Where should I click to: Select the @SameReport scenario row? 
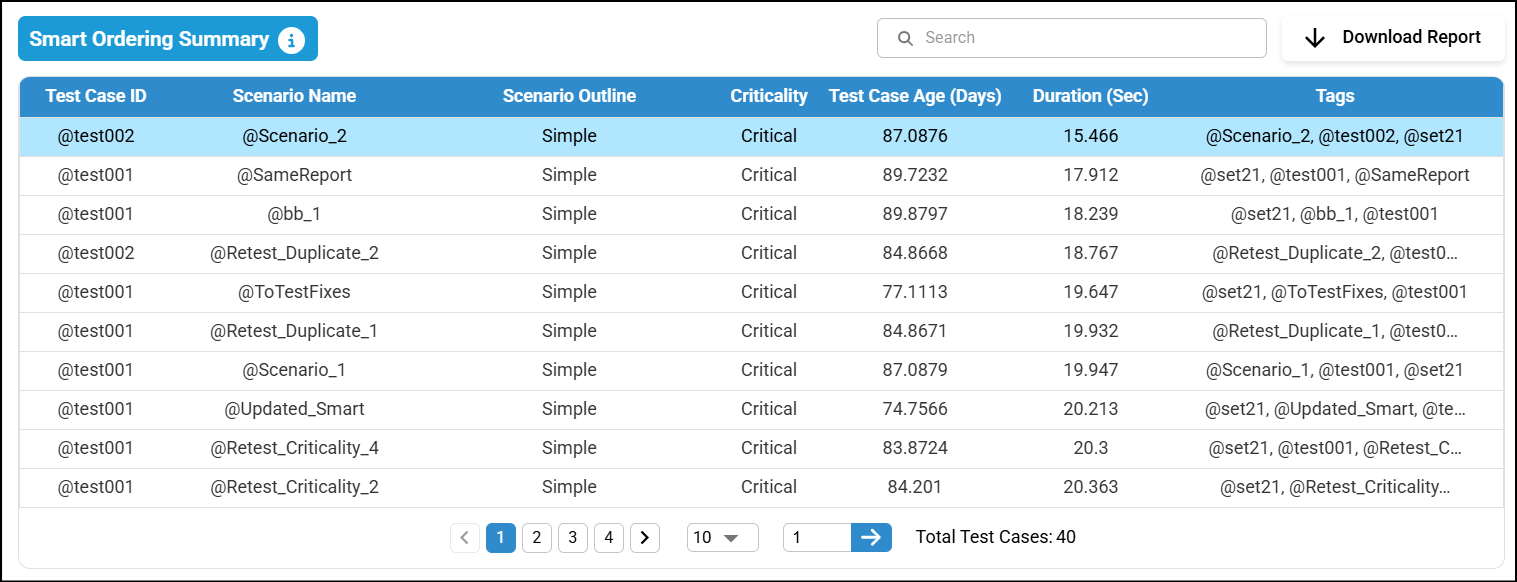(x=294, y=175)
